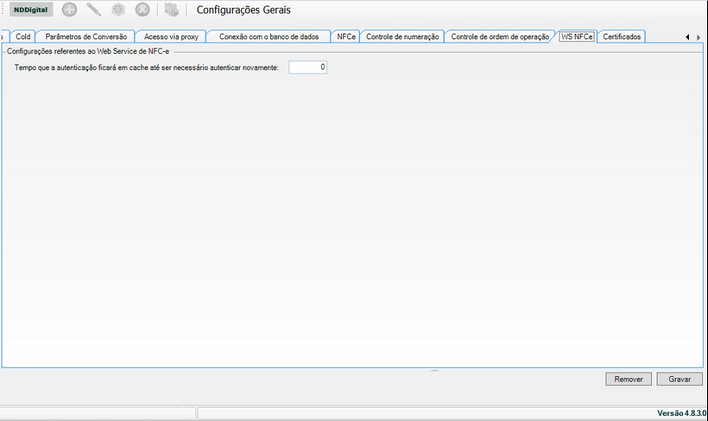Viewport: 708px width, 421px height.
Task: Click the Gravar button
Action: [x=680, y=379]
